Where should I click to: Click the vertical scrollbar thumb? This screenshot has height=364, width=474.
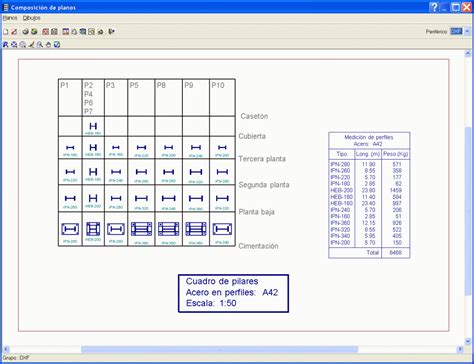click(x=468, y=211)
